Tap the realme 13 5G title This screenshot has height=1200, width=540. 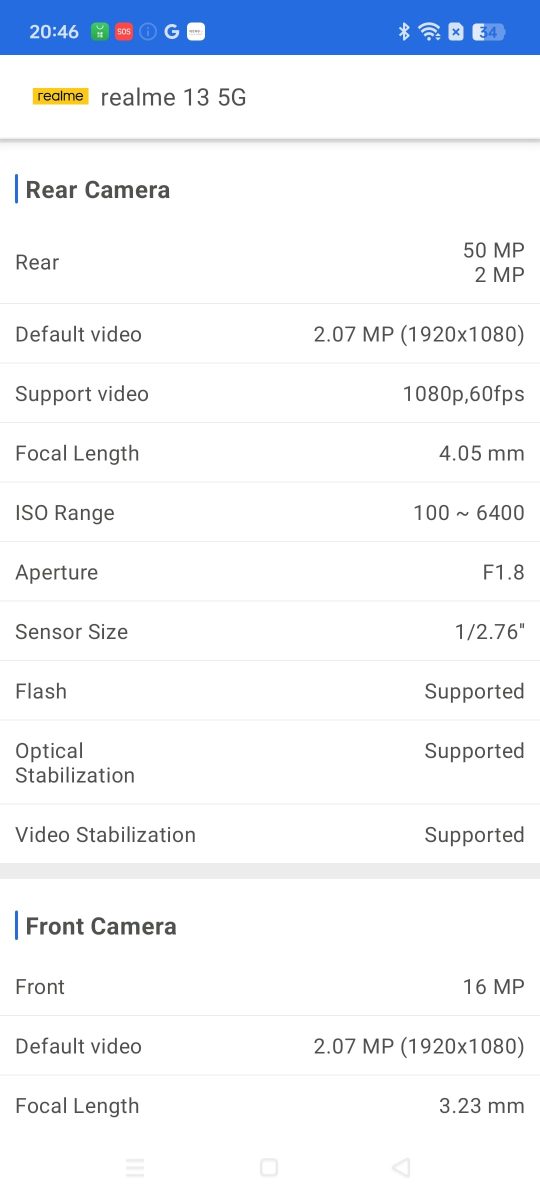[173, 97]
